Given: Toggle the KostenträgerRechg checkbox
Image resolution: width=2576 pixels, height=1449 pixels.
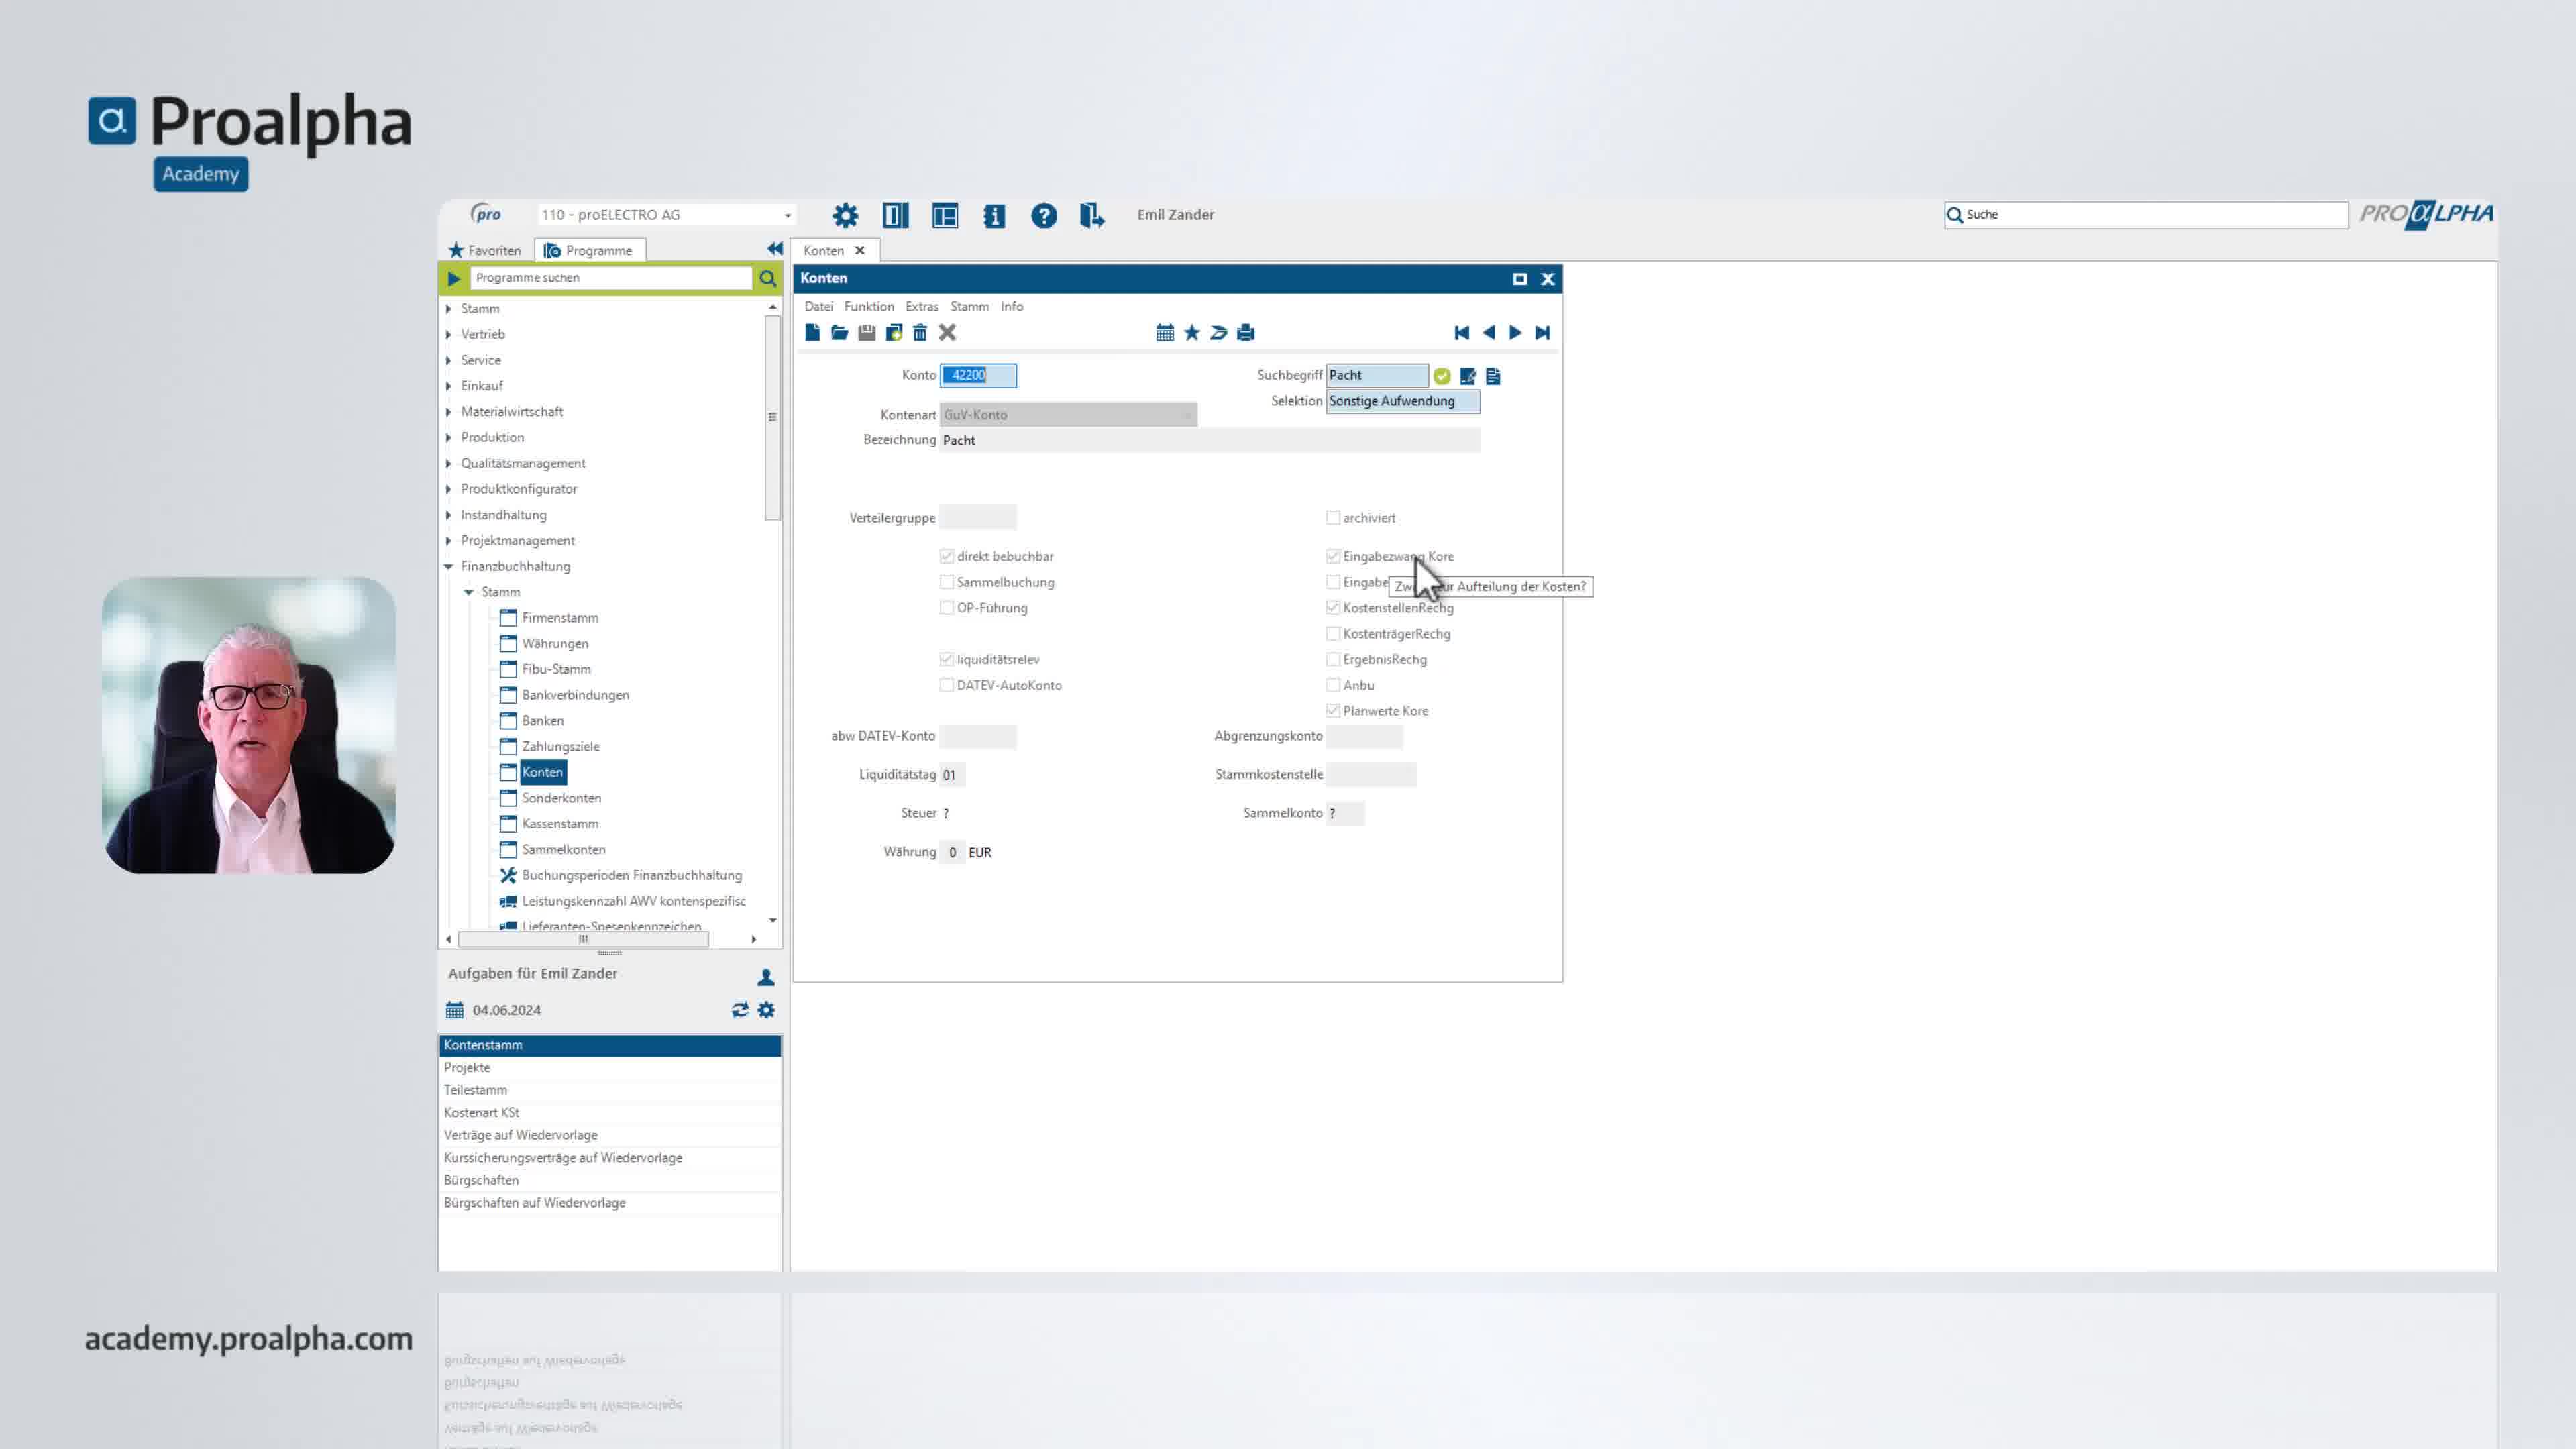Looking at the screenshot, I should [1333, 634].
